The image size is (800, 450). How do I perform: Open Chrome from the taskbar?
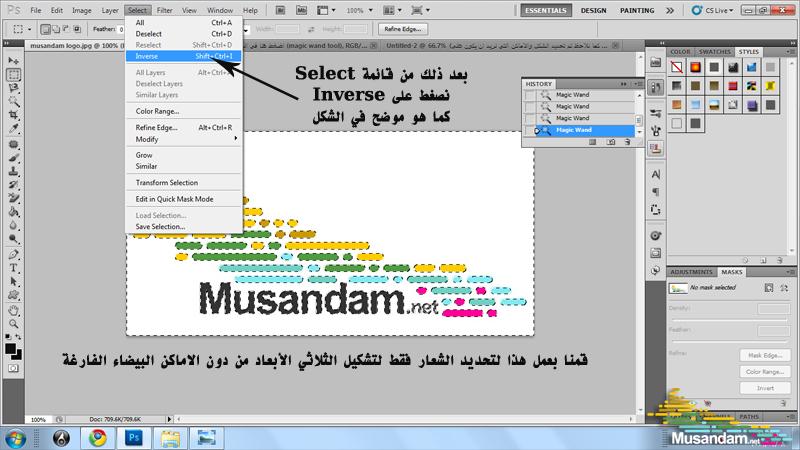coord(98,438)
